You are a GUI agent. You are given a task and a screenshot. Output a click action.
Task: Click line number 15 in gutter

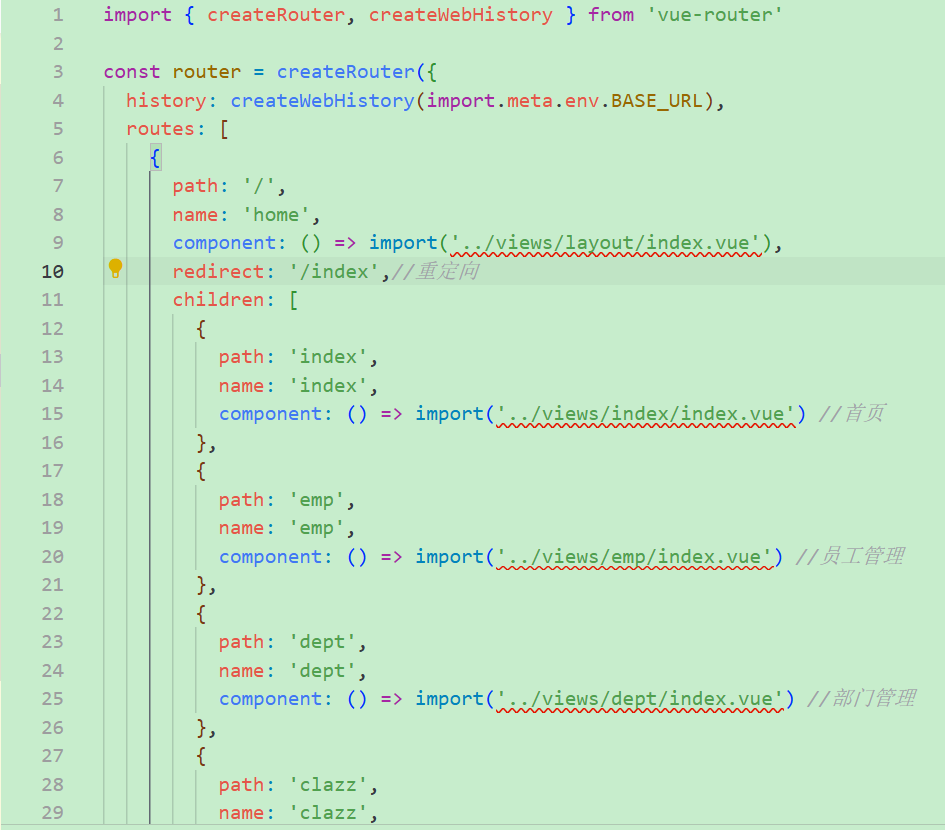52,414
